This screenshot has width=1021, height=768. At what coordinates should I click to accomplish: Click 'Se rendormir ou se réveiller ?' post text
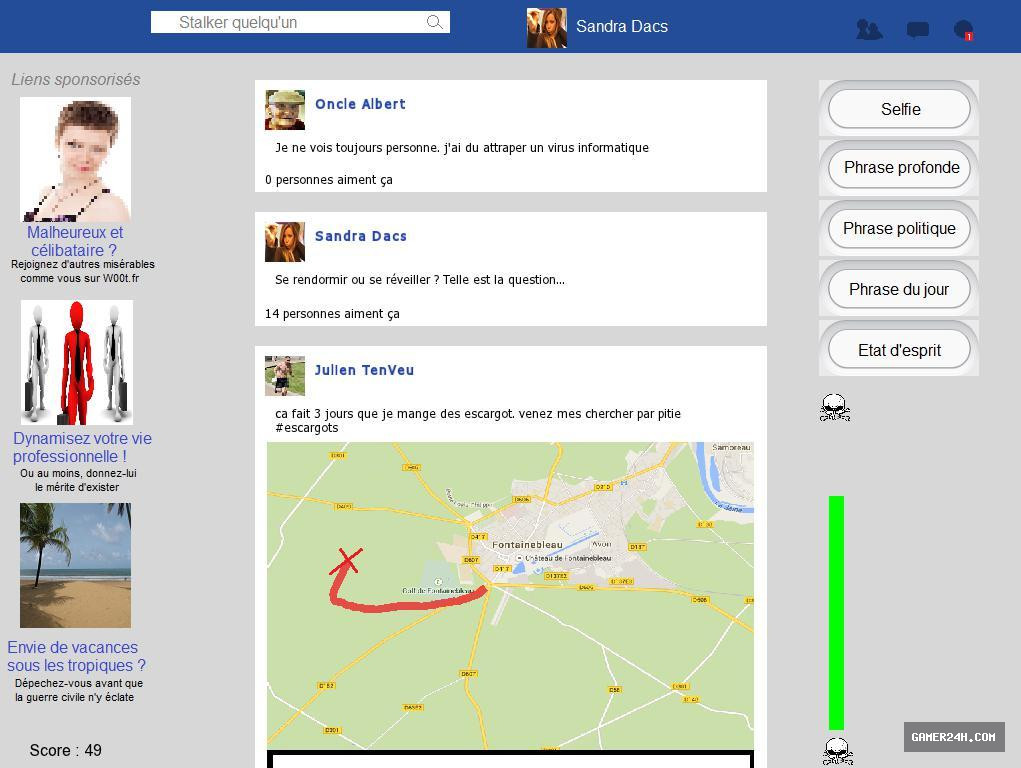[x=420, y=280]
